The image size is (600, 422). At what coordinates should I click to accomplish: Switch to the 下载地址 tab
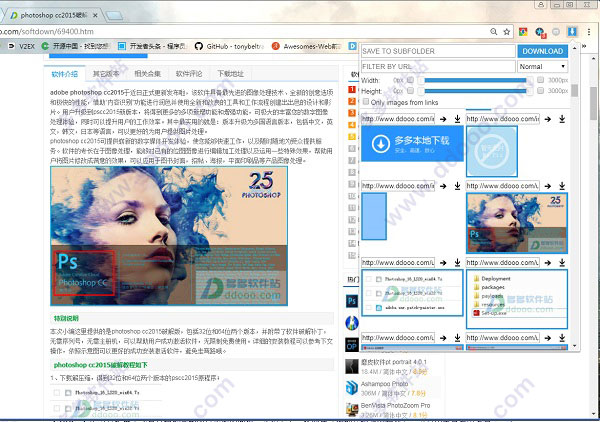pyautogui.click(x=230, y=73)
